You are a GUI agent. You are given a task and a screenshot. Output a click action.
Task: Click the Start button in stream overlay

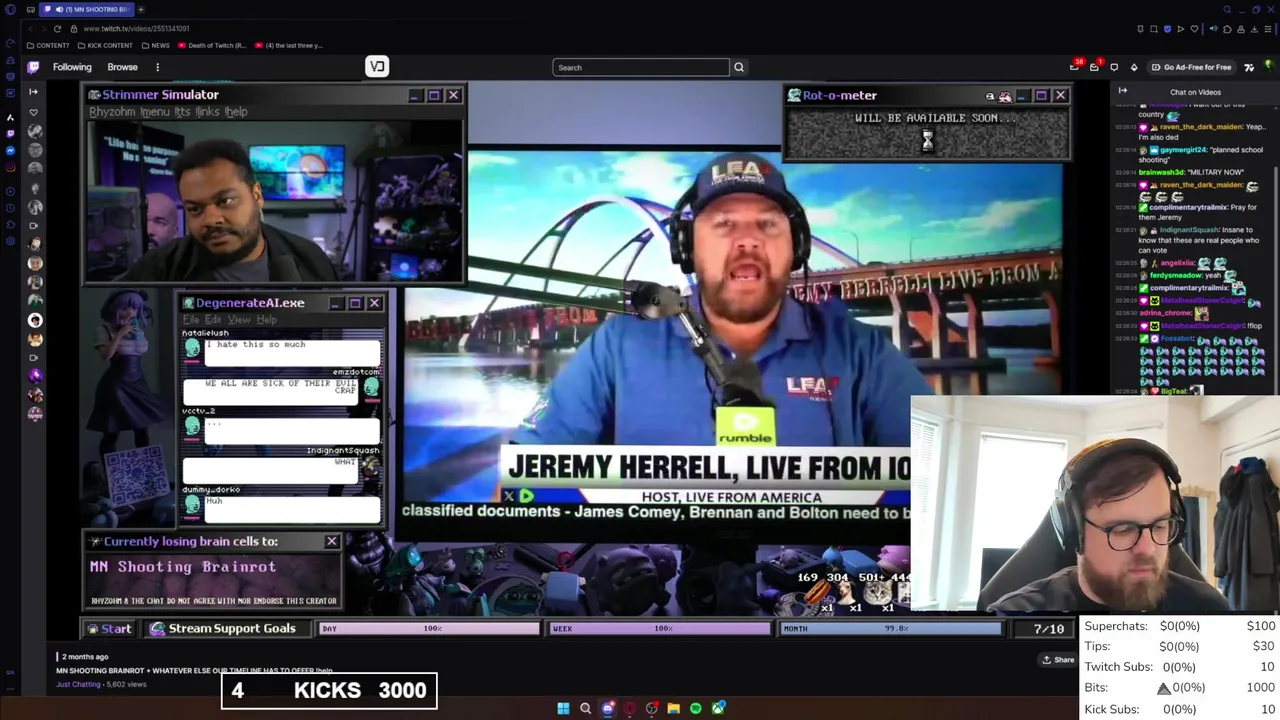(x=109, y=628)
